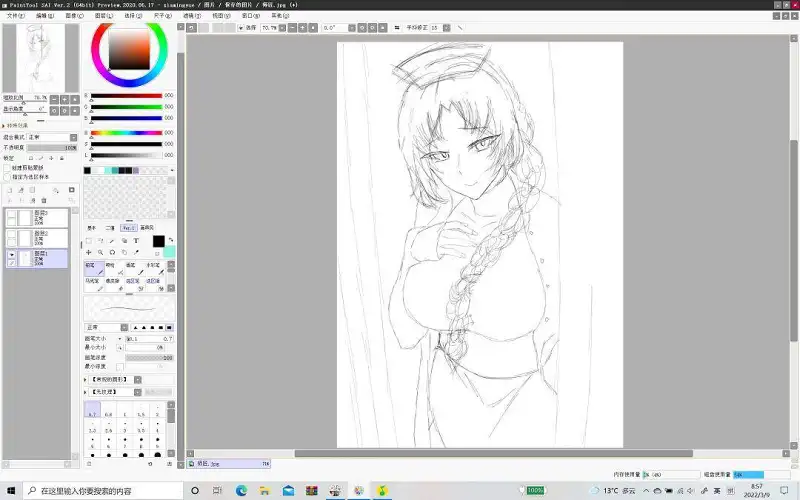Screen dimensions: 800x500
Task: Choose the 1.5 brush size preset
Action: (x=141, y=410)
